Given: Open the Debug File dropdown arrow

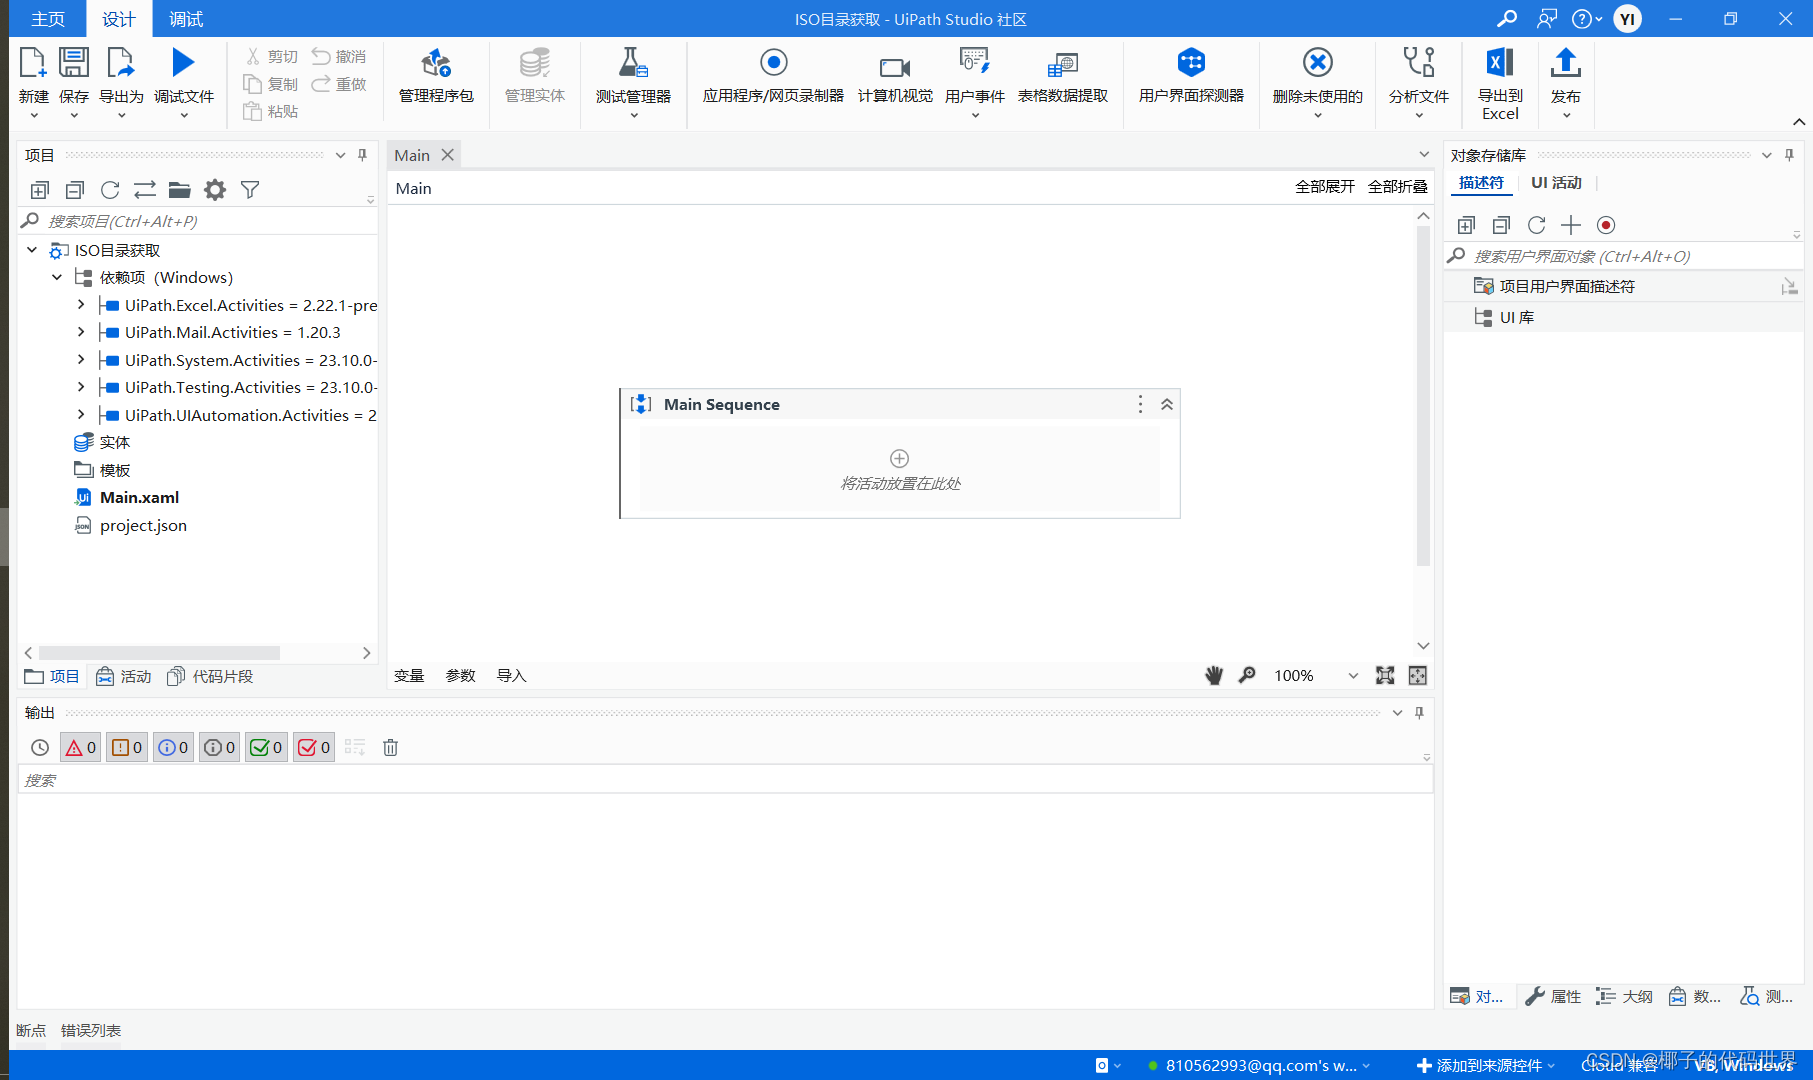Looking at the screenshot, I should [184, 116].
